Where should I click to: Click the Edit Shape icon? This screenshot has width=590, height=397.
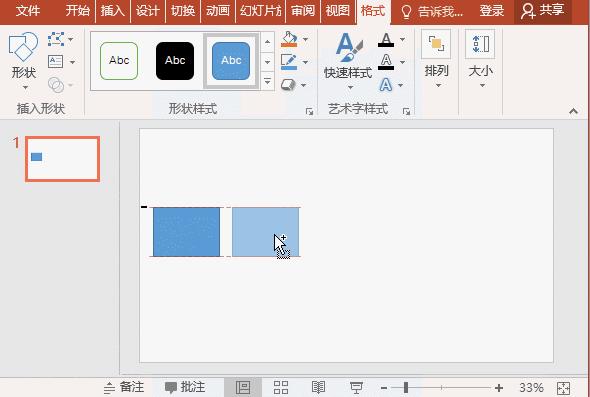pyautogui.click(x=56, y=39)
